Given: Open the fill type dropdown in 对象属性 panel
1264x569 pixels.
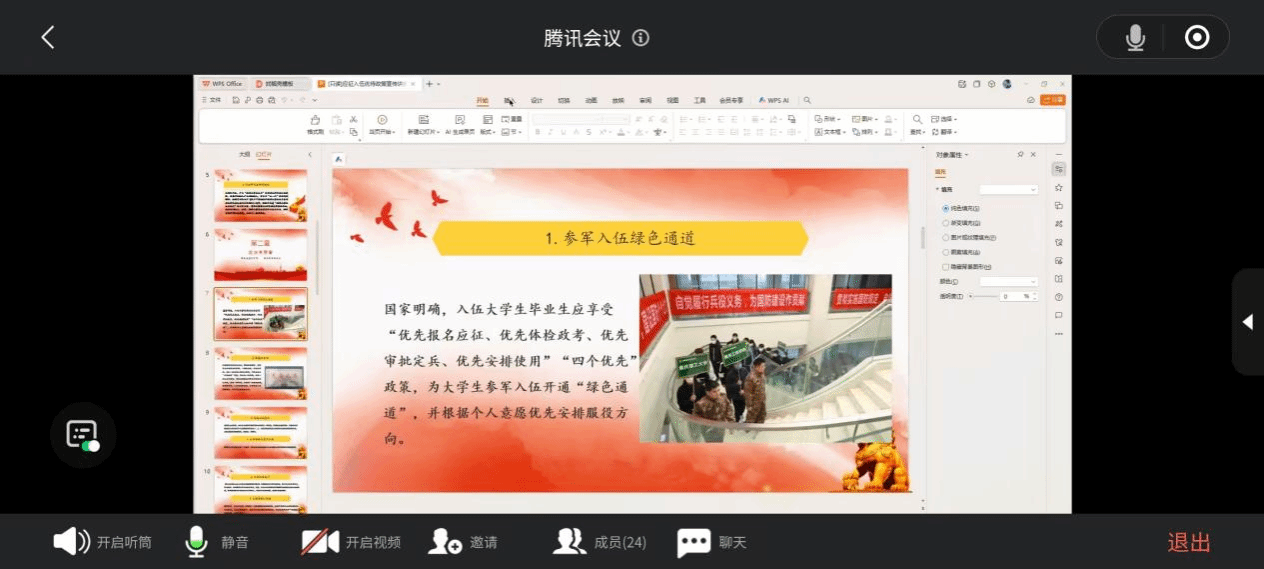Looking at the screenshot, I should click(x=1008, y=189).
